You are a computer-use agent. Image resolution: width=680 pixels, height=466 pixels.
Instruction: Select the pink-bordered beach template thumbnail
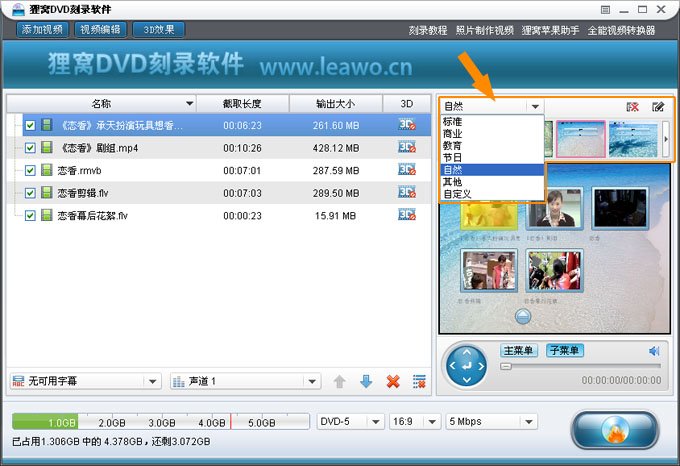tap(581, 139)
